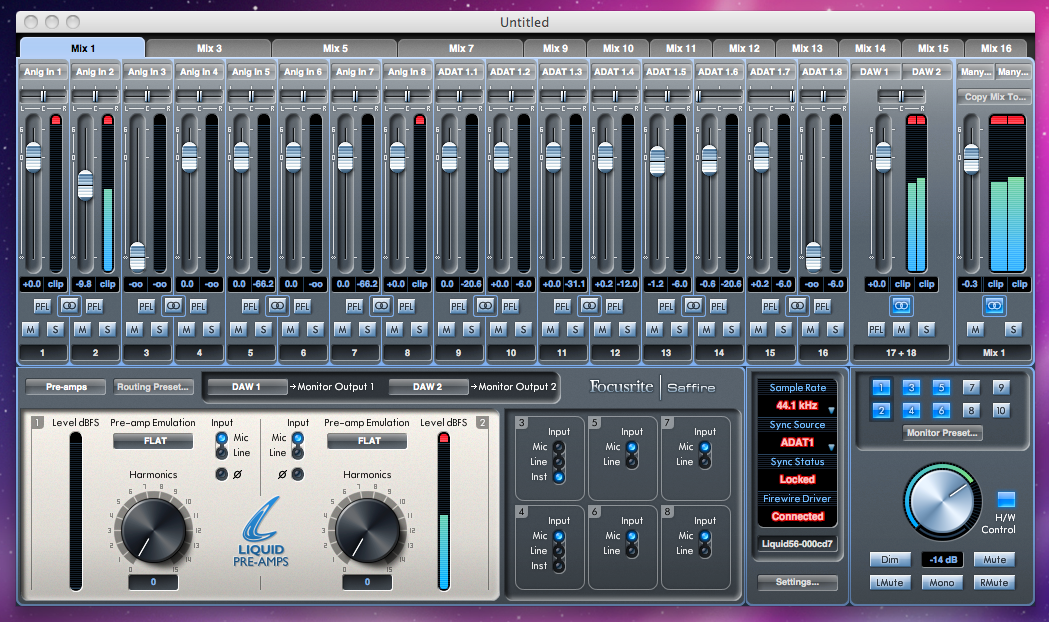The image size is (1049, 622).
Task: Click the Anlg In 2 fader handle
Action: coord(85,185)
